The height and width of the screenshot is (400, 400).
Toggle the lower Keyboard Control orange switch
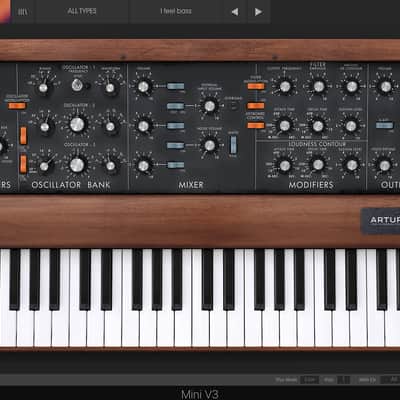tap(256, 125)
